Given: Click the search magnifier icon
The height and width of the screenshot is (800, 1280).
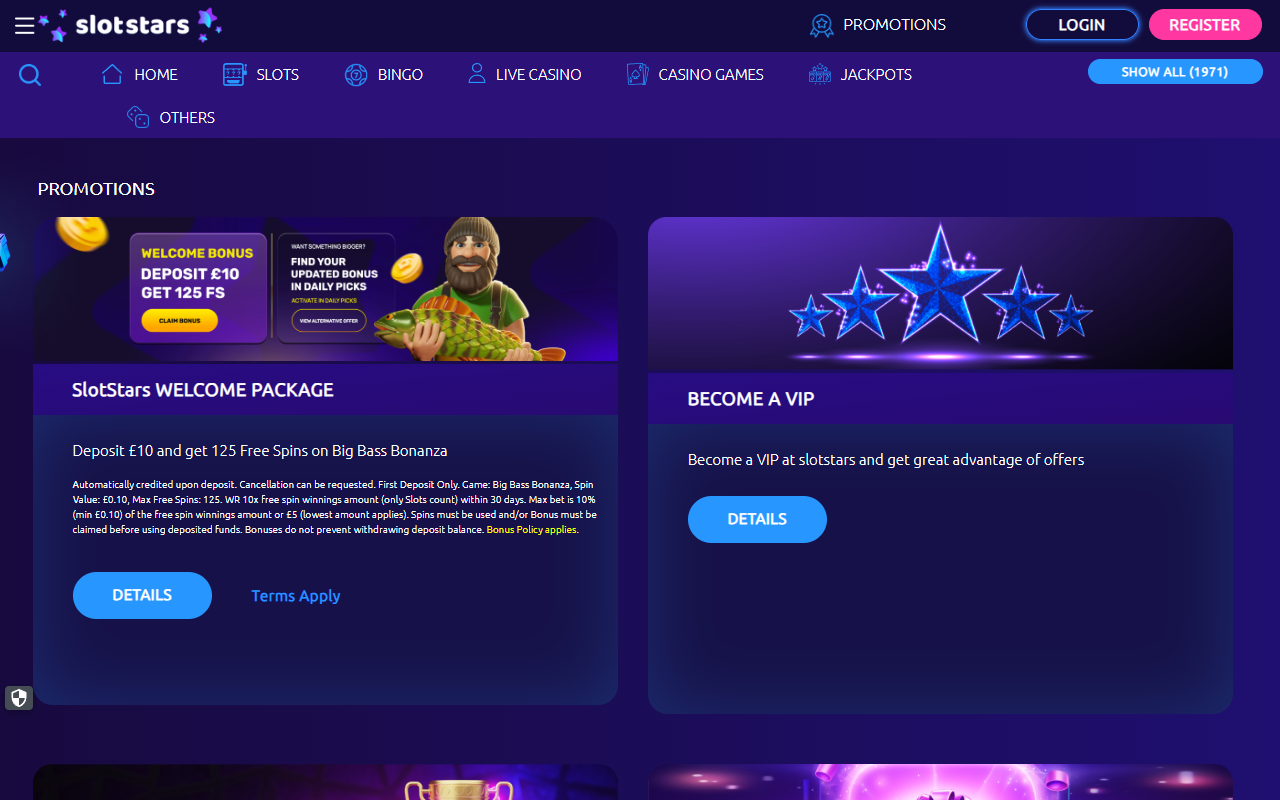Looking at the screenshot, I should pos(29,74).
